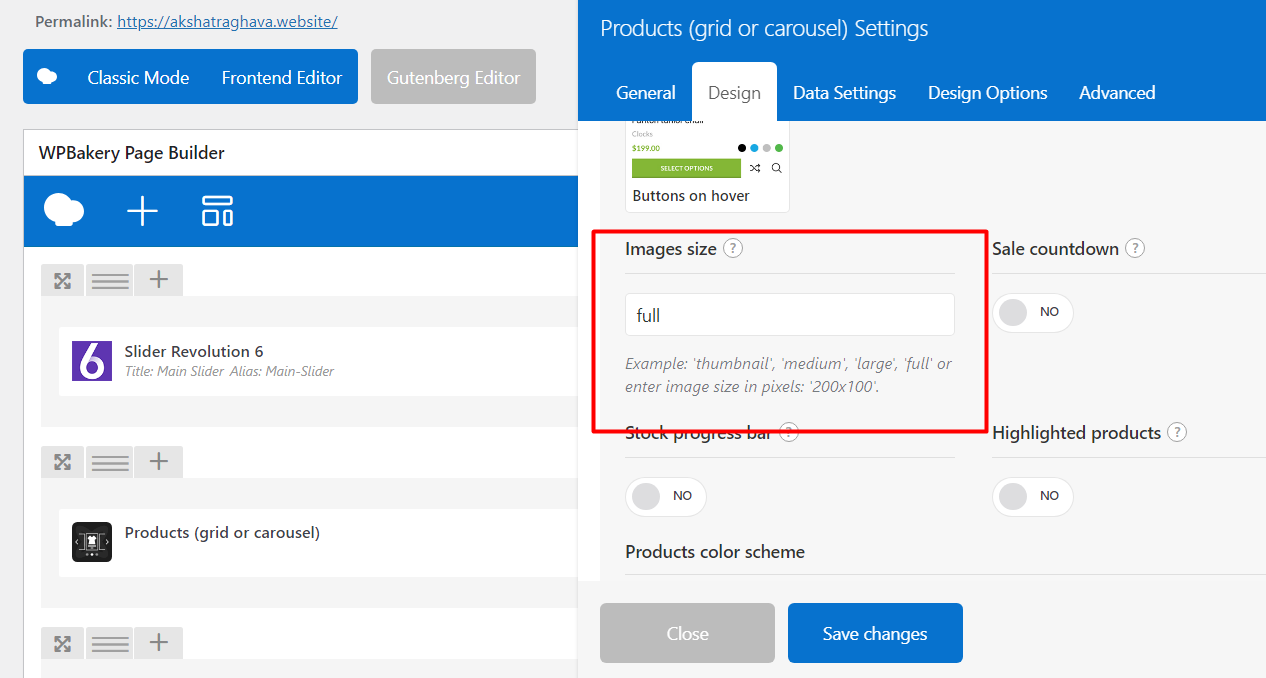Open the General tab
This screenshot has height=678, width=1266.
(x=646, y=92)
